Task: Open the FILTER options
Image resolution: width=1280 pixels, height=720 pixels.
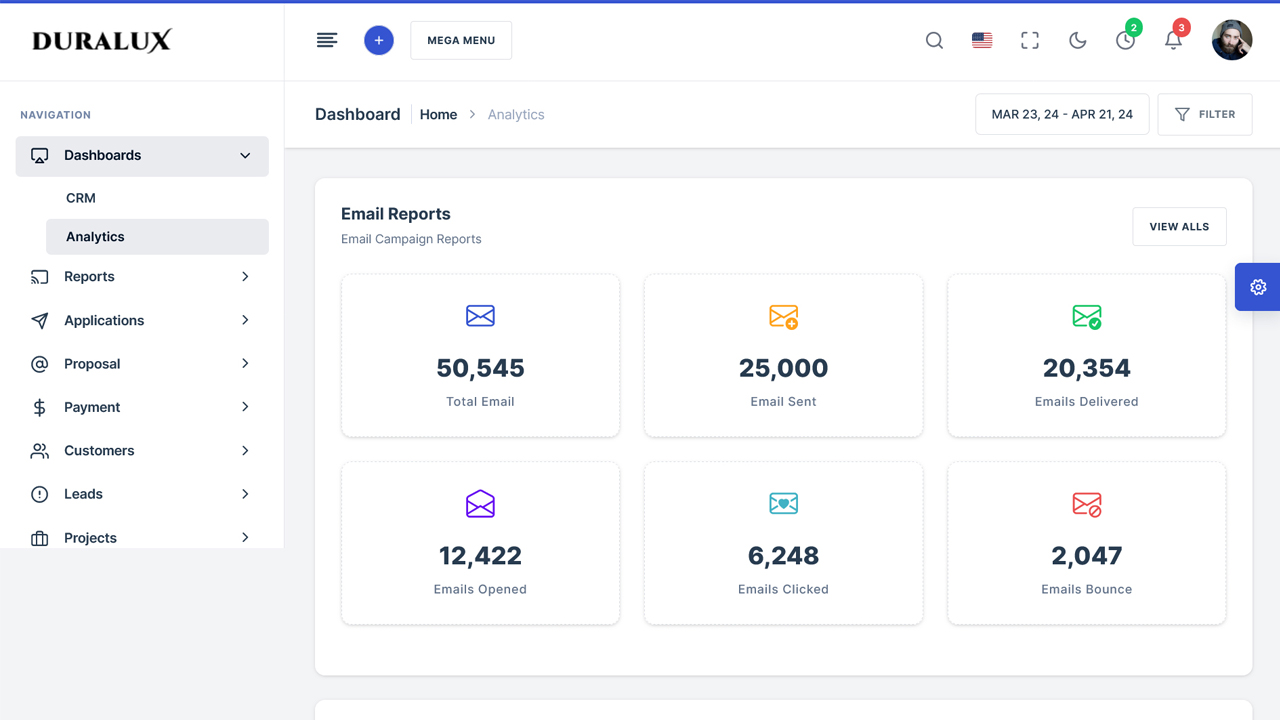Action: click(1204, 114)
